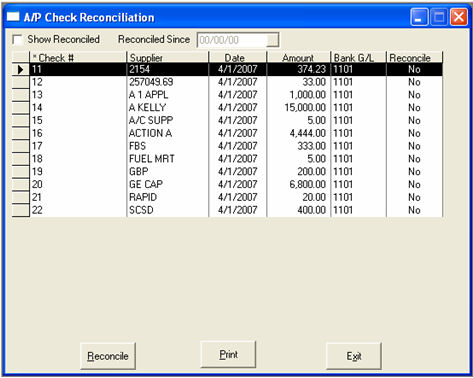
Task: Minimize the A/P Check Reconciliation window
Action: 419,17
